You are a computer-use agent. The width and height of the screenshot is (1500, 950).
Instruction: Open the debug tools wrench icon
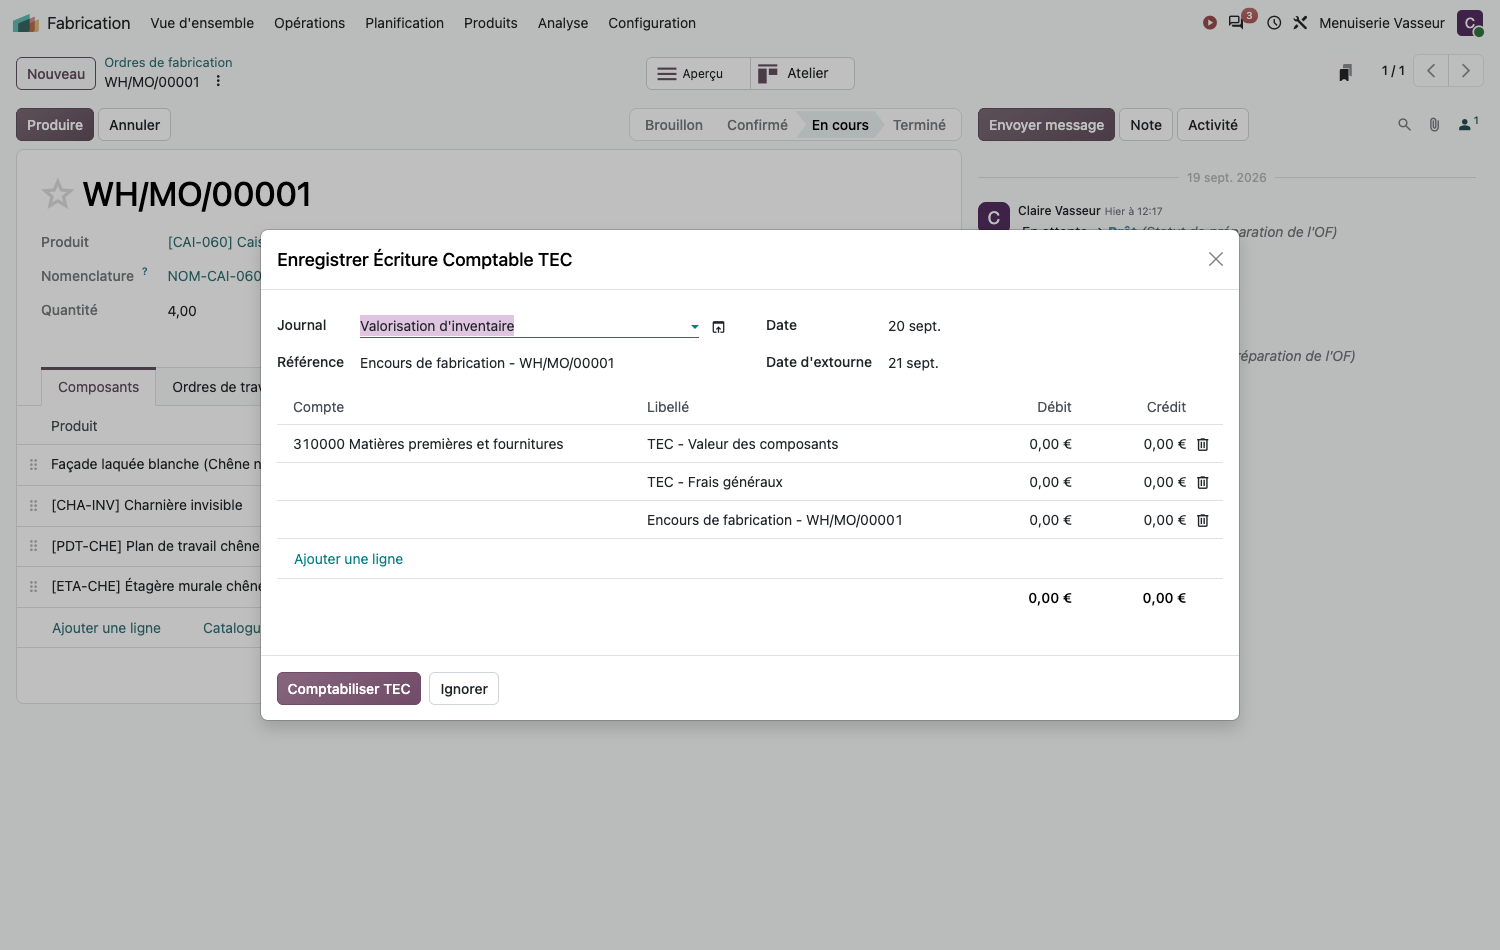[1300, 22]
